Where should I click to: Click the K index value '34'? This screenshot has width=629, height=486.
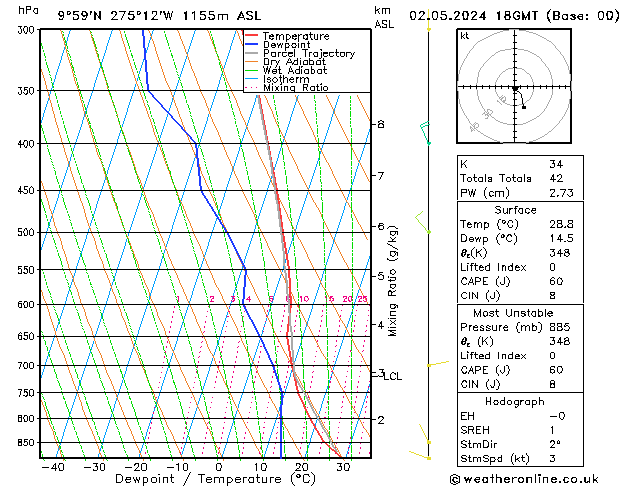556,164
